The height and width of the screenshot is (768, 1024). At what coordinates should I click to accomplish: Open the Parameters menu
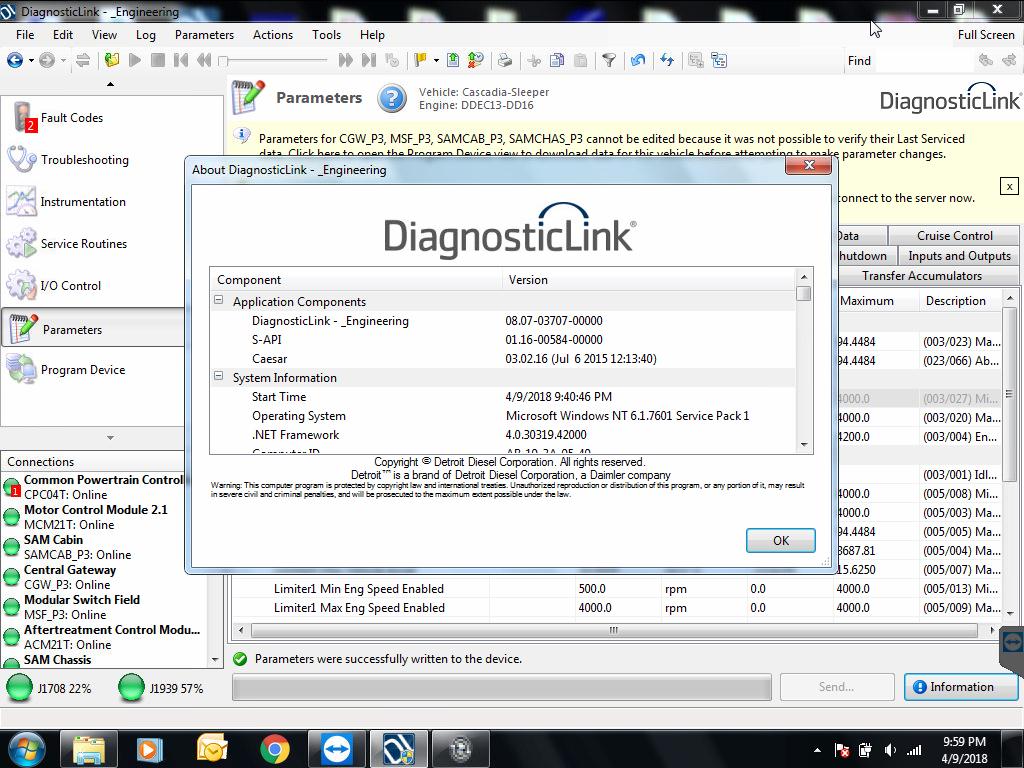204,35
